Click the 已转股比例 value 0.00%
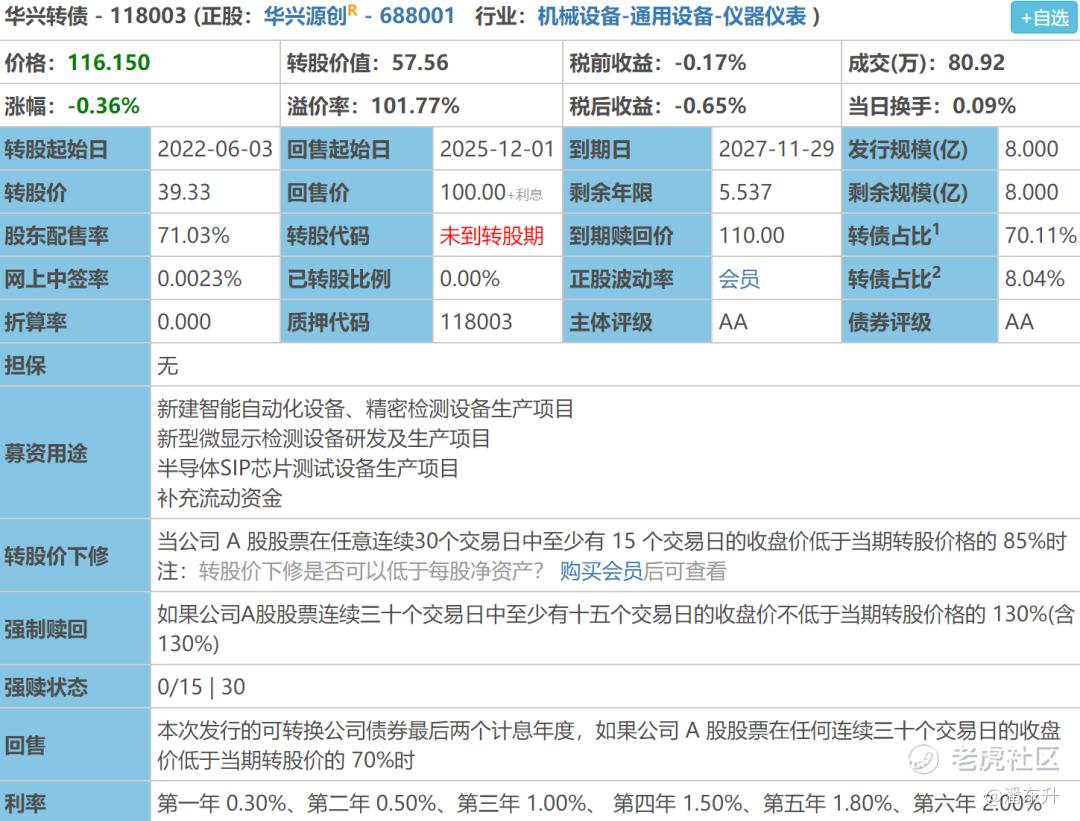This screenshot has width=1080, height=821. [470, 279]
